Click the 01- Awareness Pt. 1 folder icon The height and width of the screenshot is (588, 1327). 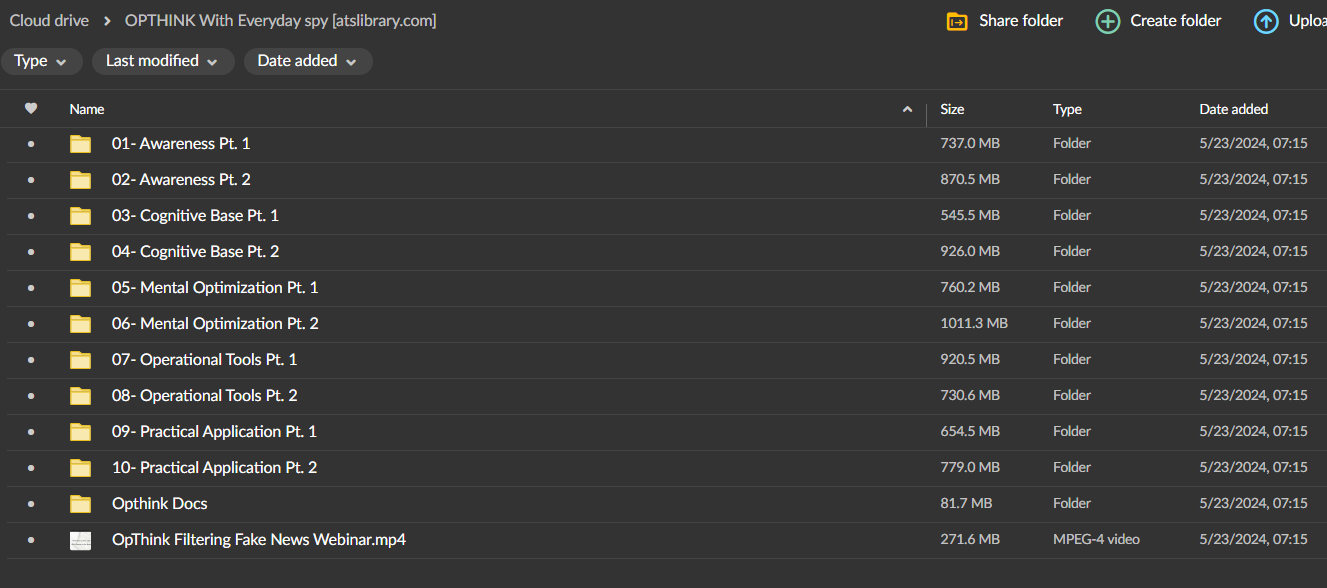81,144
